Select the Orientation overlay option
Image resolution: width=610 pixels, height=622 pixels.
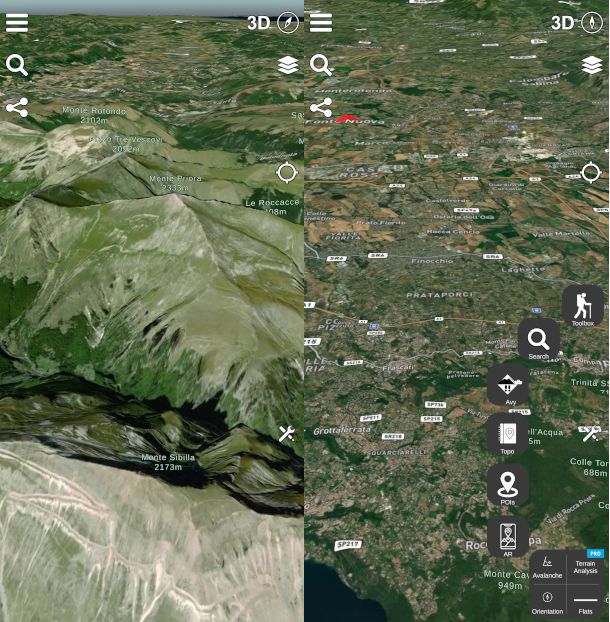point(547,601)
